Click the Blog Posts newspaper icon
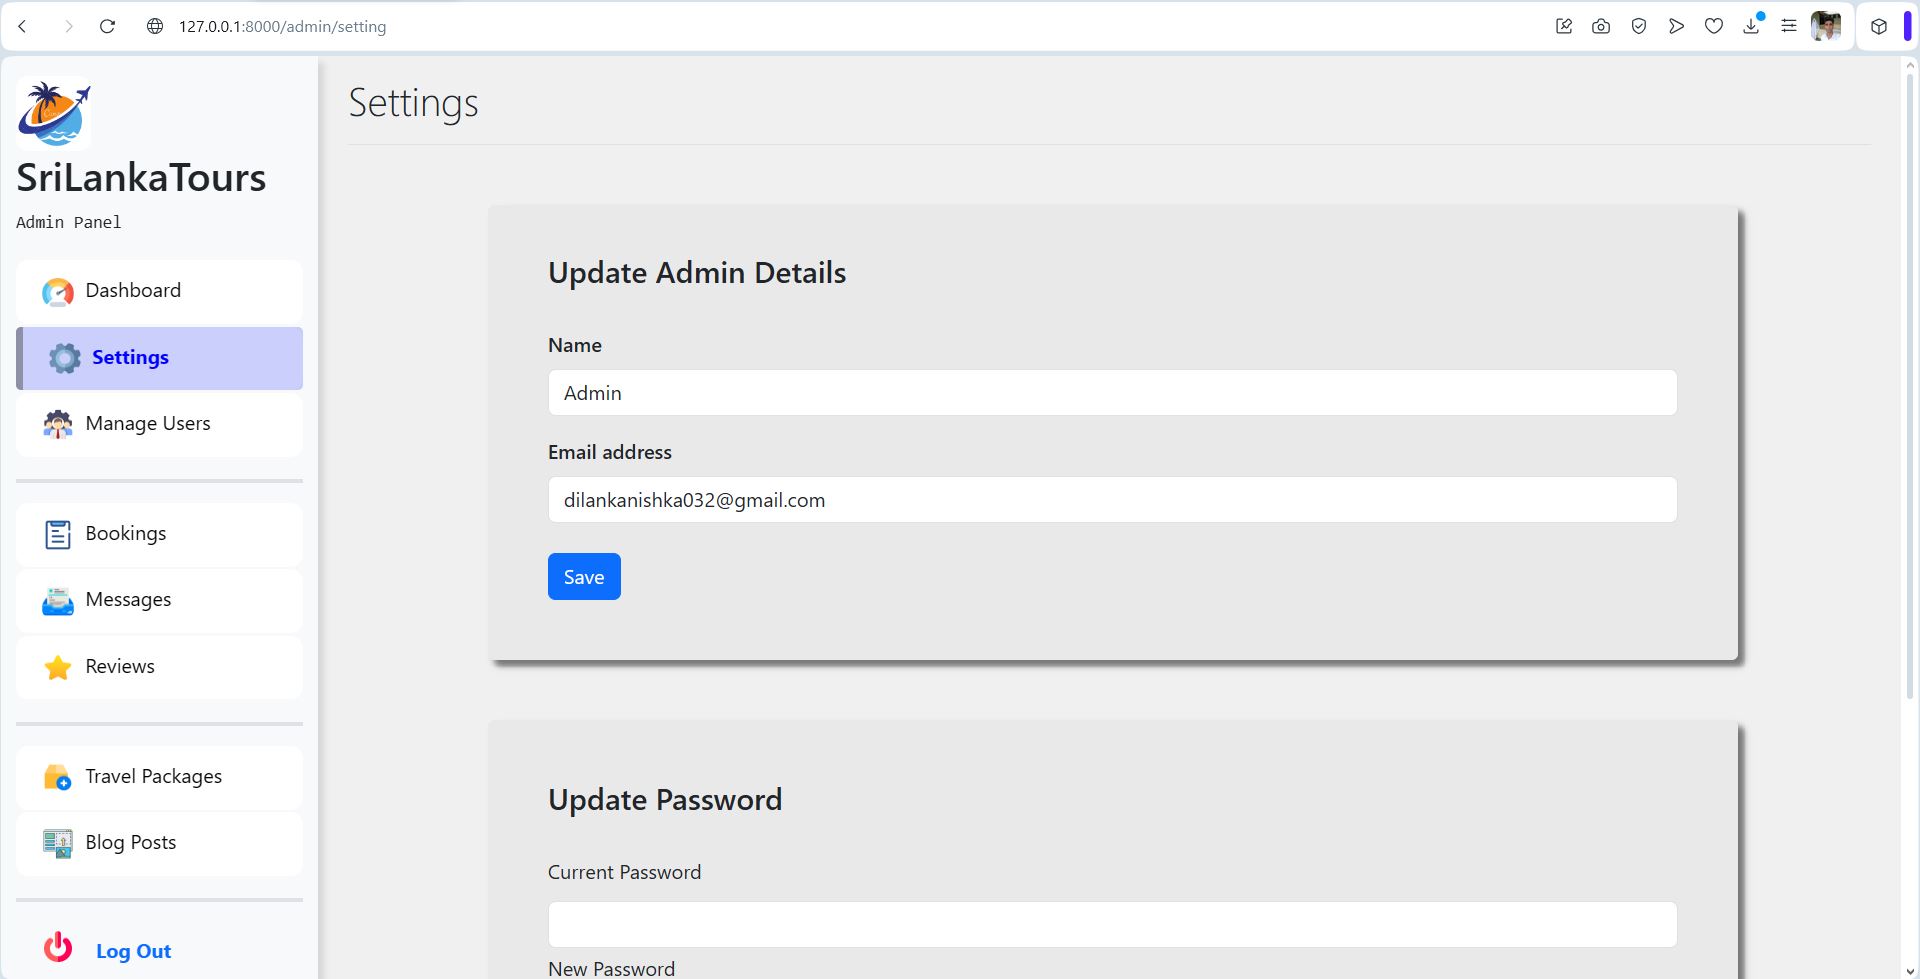 pyautogui.click(x=58, y=843)
